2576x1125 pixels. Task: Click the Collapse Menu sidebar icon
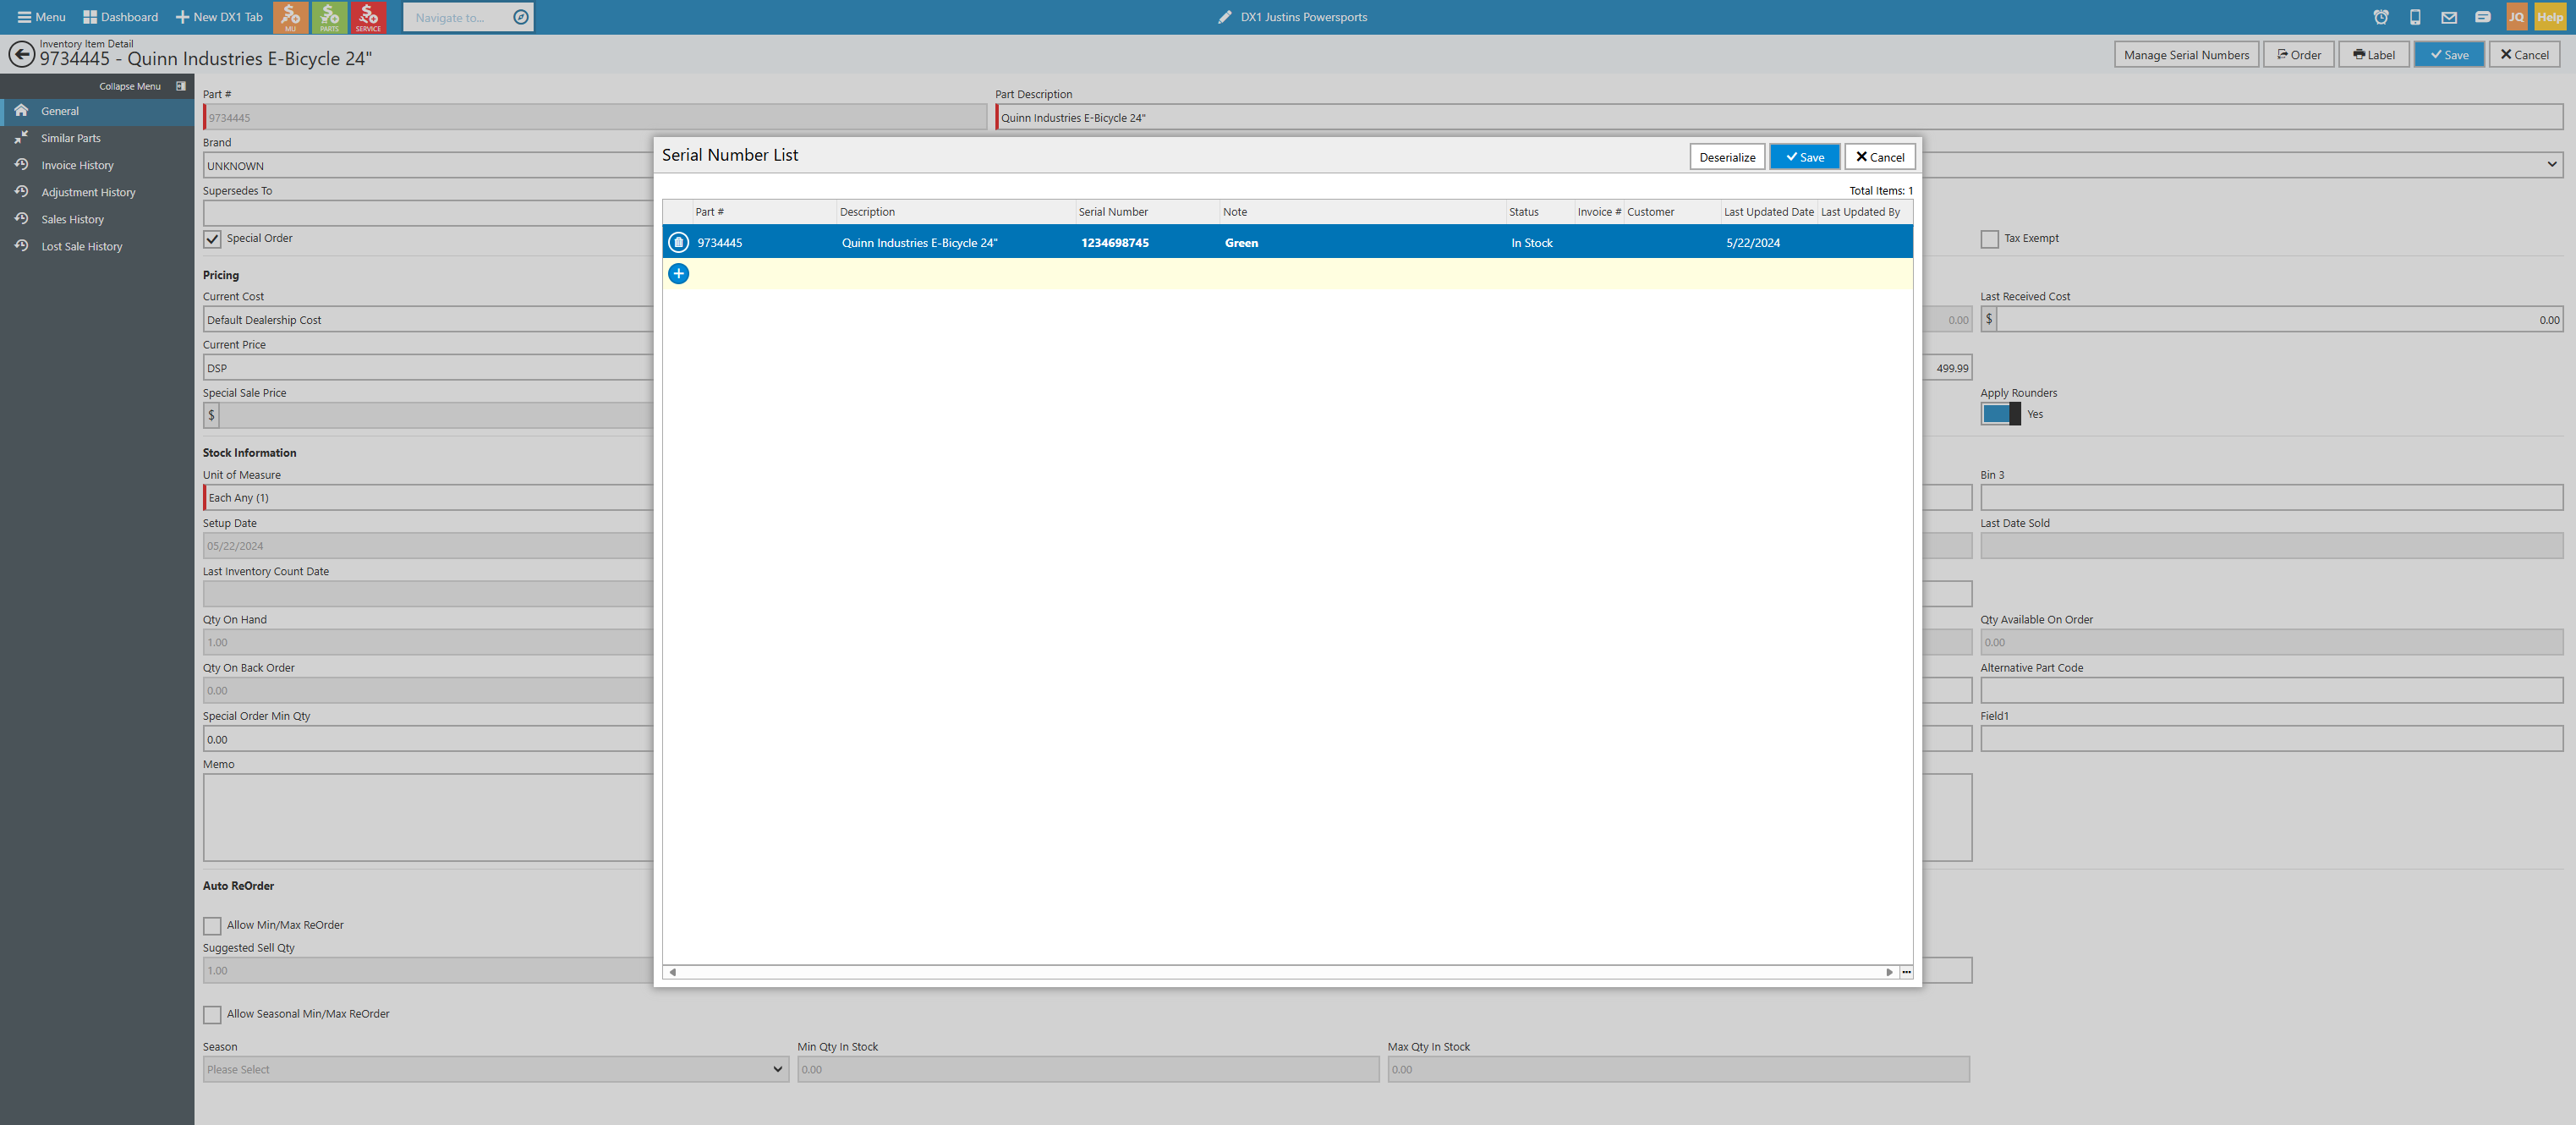[181, 86]
